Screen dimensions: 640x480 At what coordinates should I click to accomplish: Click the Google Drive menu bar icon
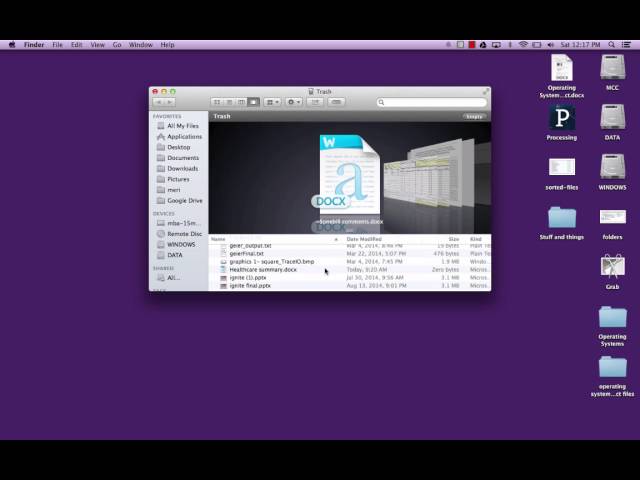(x=483, y=45)
